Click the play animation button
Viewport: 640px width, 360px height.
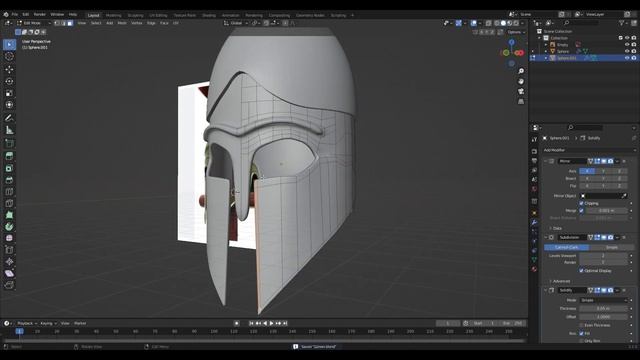click(271, 323)
